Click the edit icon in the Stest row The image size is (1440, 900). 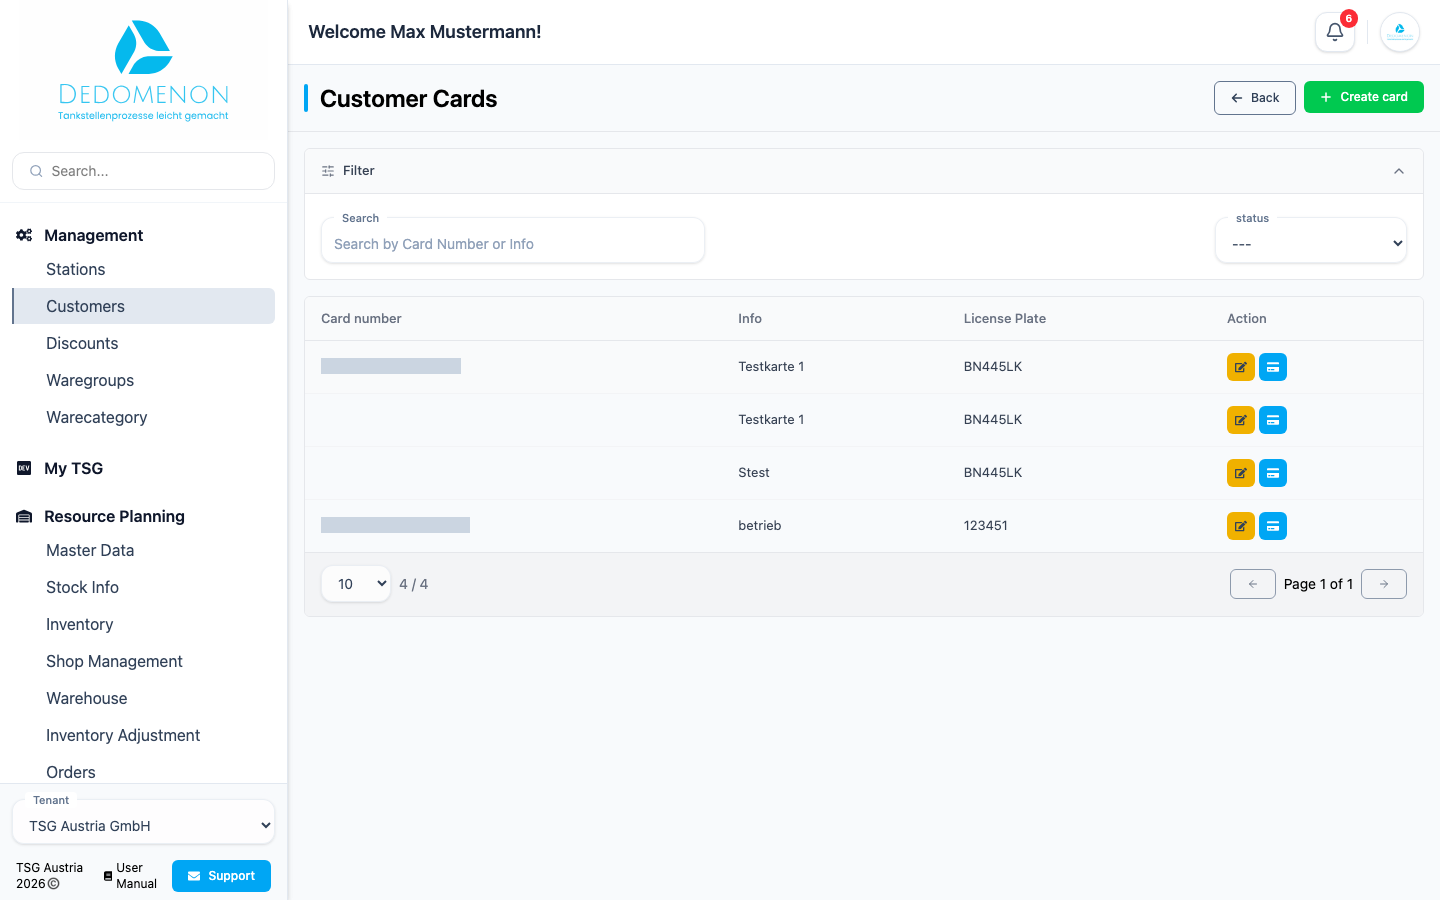1241,473
